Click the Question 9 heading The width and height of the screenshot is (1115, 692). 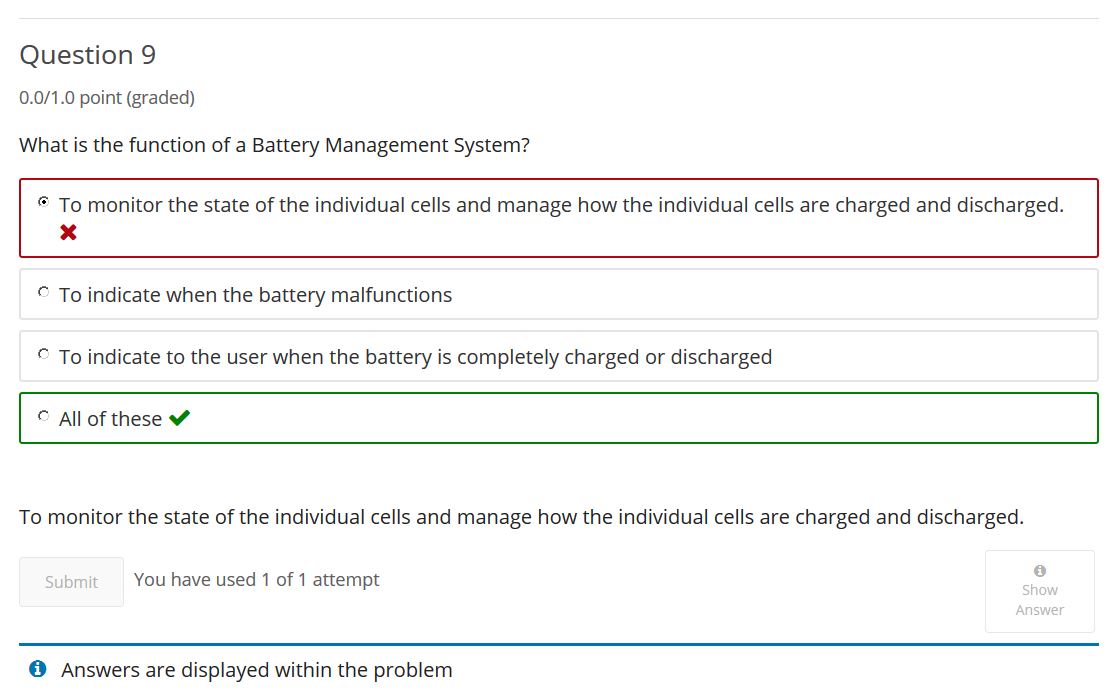(x=87, y=55)
